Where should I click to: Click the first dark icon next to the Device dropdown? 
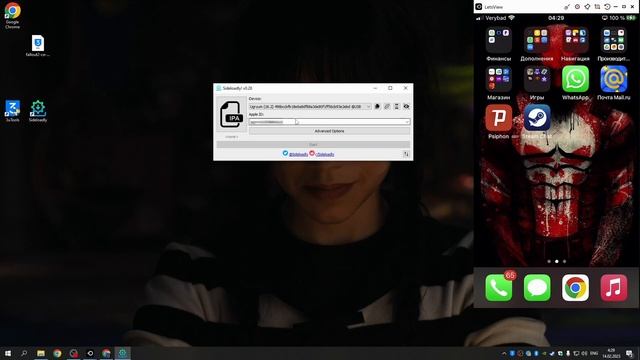(x=377, y=107)
